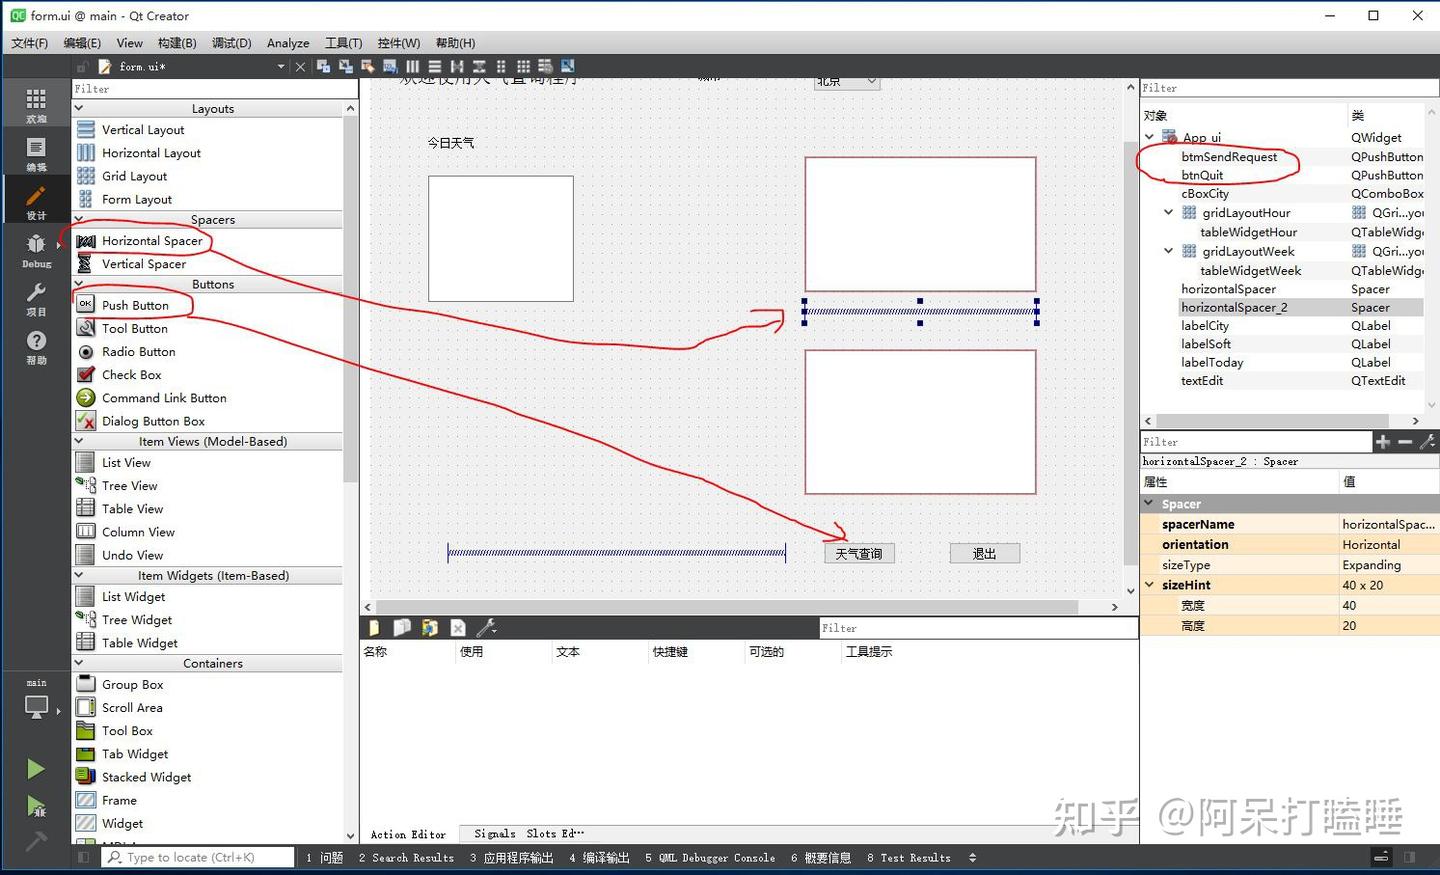Select the Adjust Size toolbar icon

(x=567, y=66)
